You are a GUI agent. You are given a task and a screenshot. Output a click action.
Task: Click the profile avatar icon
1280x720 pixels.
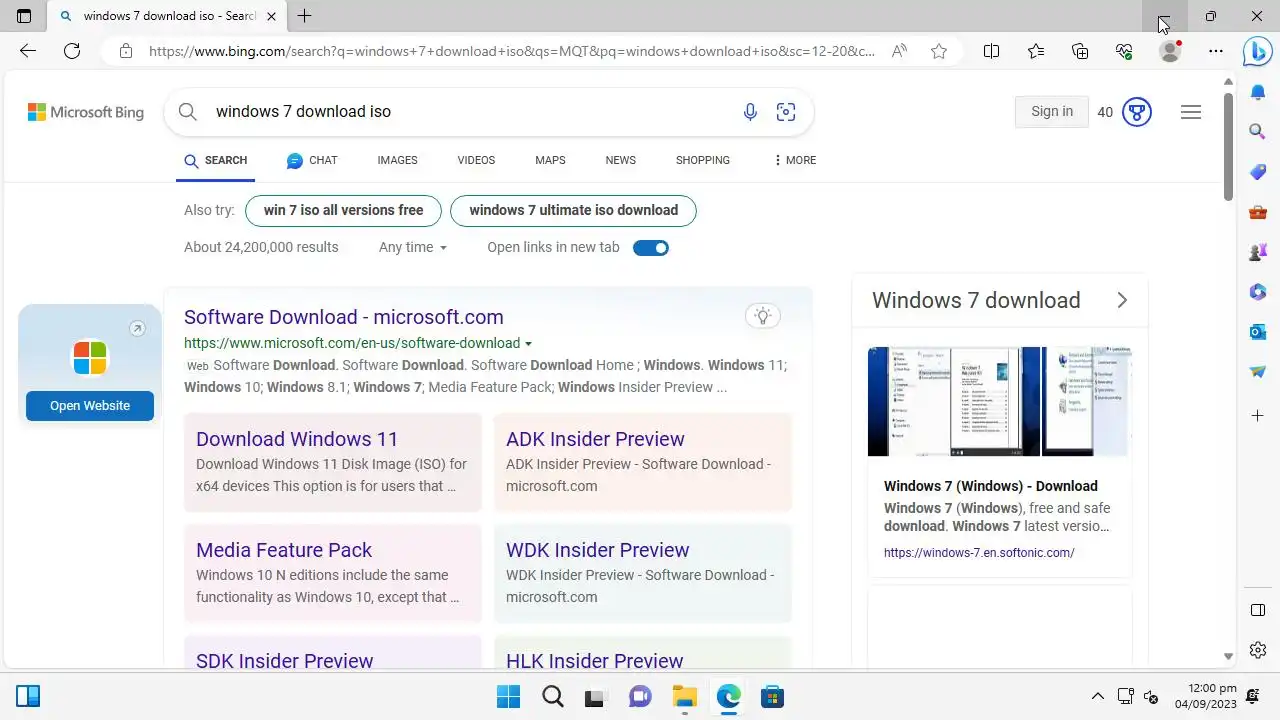coord(1169,51)
